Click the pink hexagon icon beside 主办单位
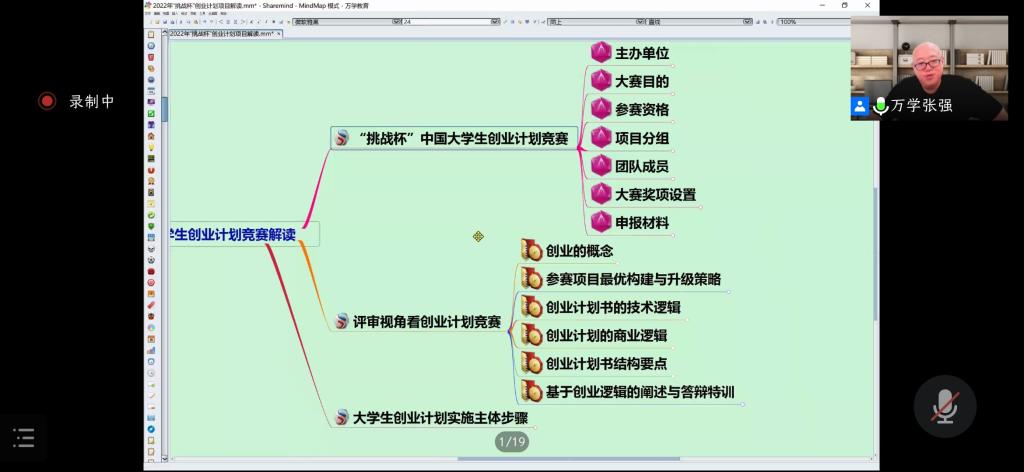This screenshot has width=1024, height=472. coord(600,53)
